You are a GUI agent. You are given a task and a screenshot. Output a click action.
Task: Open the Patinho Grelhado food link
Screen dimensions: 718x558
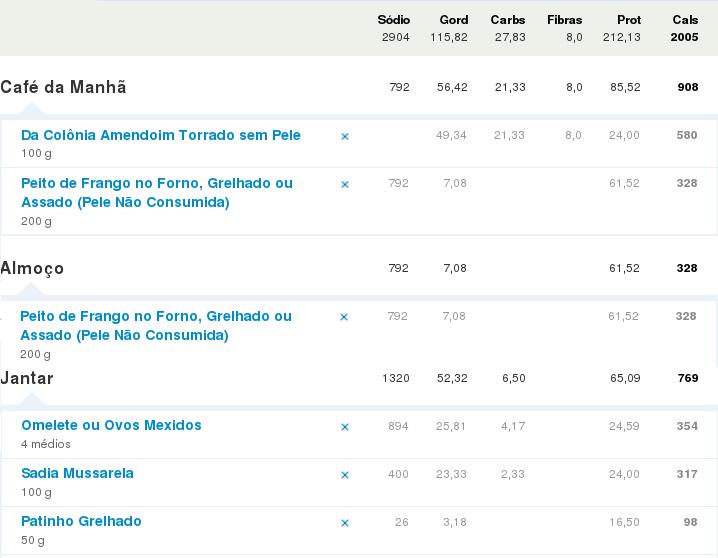[81, 521]
